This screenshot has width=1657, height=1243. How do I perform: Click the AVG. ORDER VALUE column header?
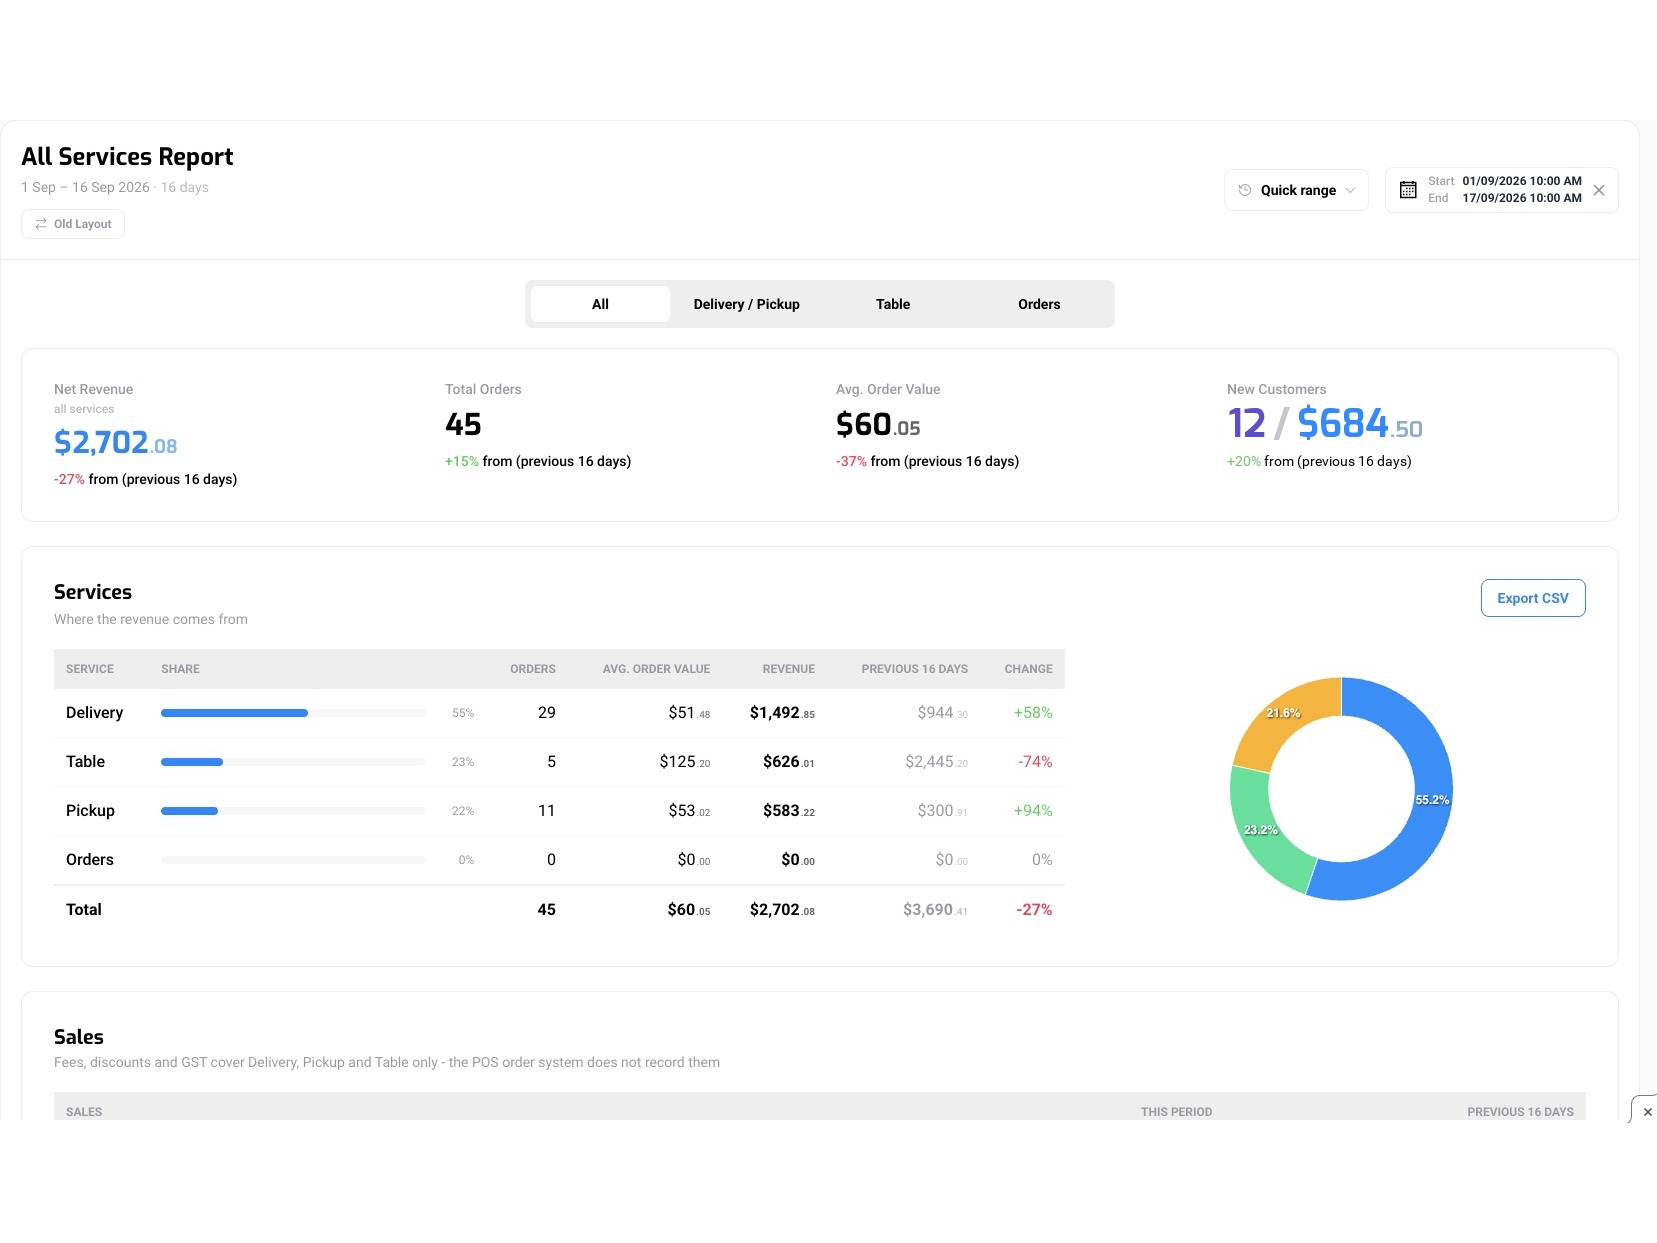(x=656, y=669)
